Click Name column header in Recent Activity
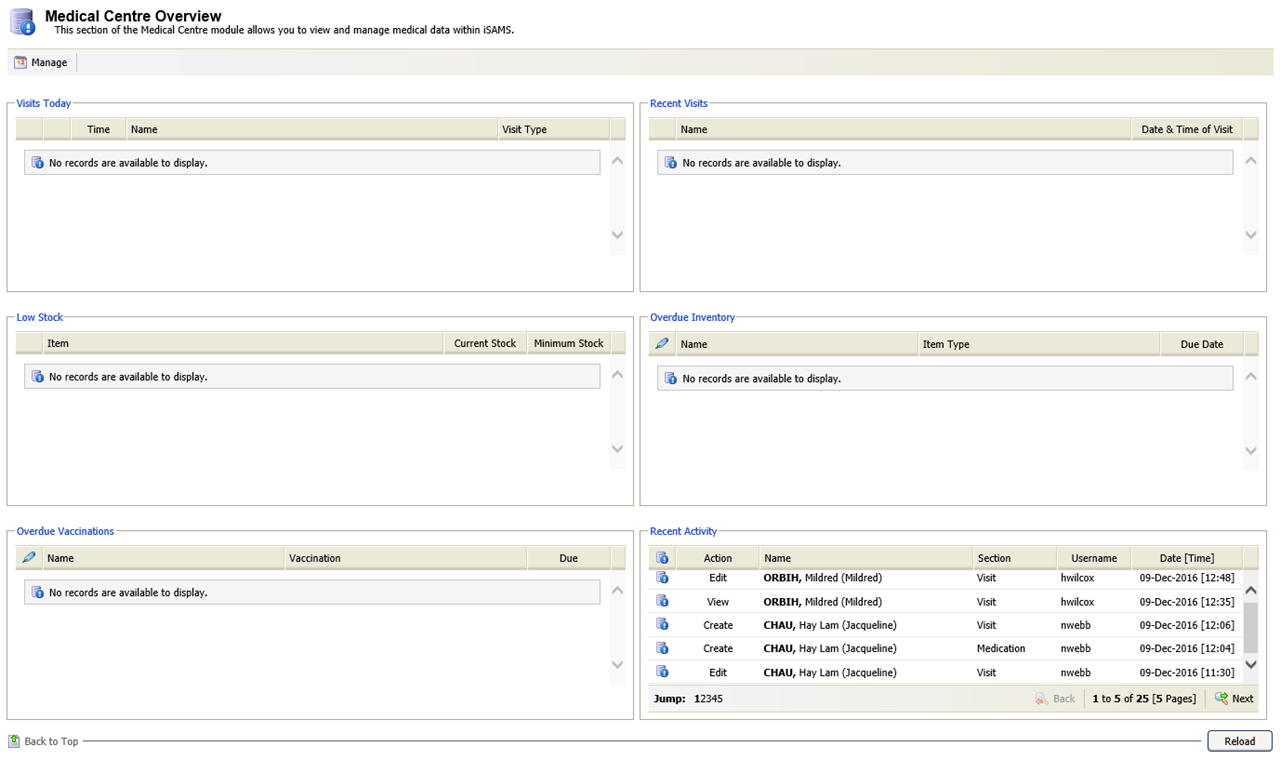The width and height of the screenshot is (1280, 759). pos(866,558)
